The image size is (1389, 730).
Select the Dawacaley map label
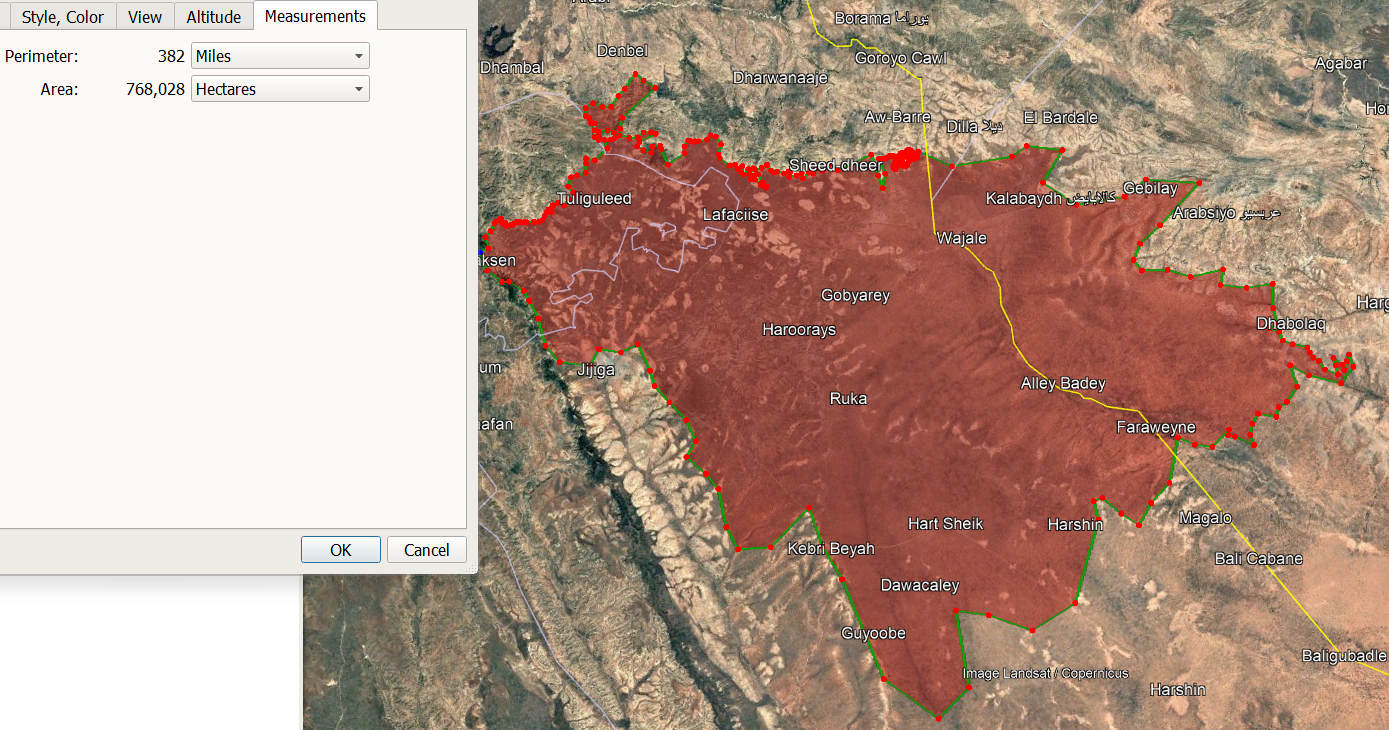click(x=919, y=585)
